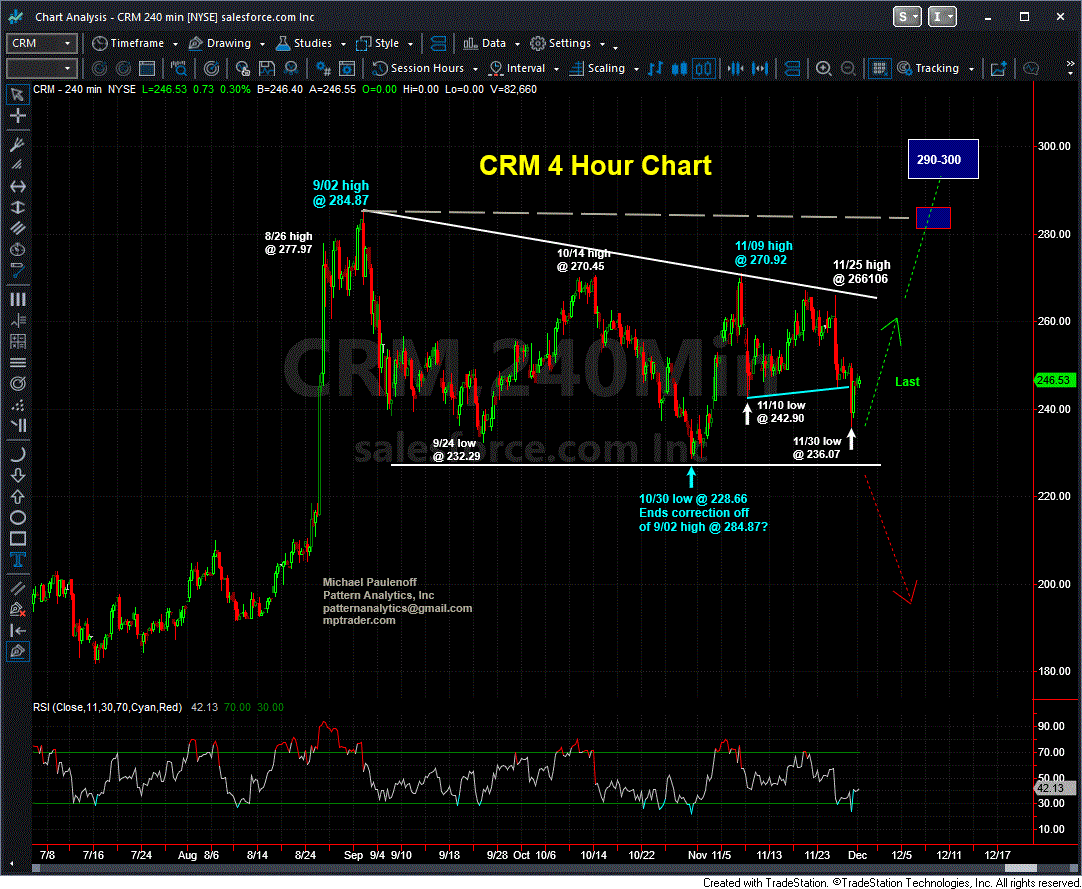Viewport: 1082px width, 889px height.
Task: Open the S symbol-link dropdown in title bar
Action: pos(907,16)
